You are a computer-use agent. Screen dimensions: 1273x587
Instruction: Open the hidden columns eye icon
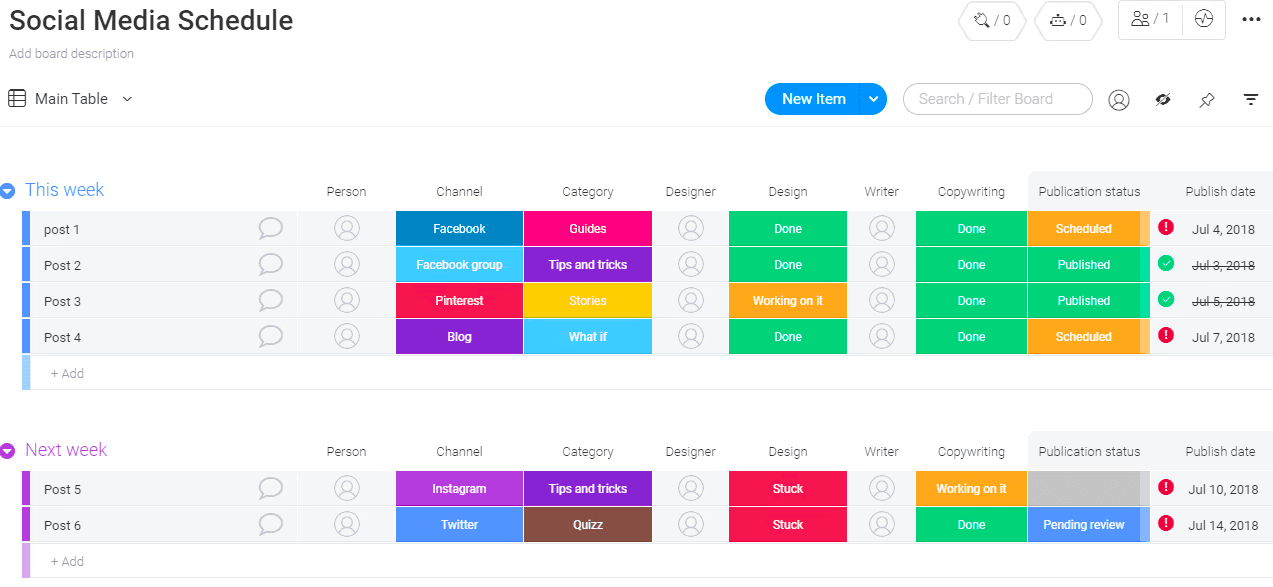[x=1162, y=99]
